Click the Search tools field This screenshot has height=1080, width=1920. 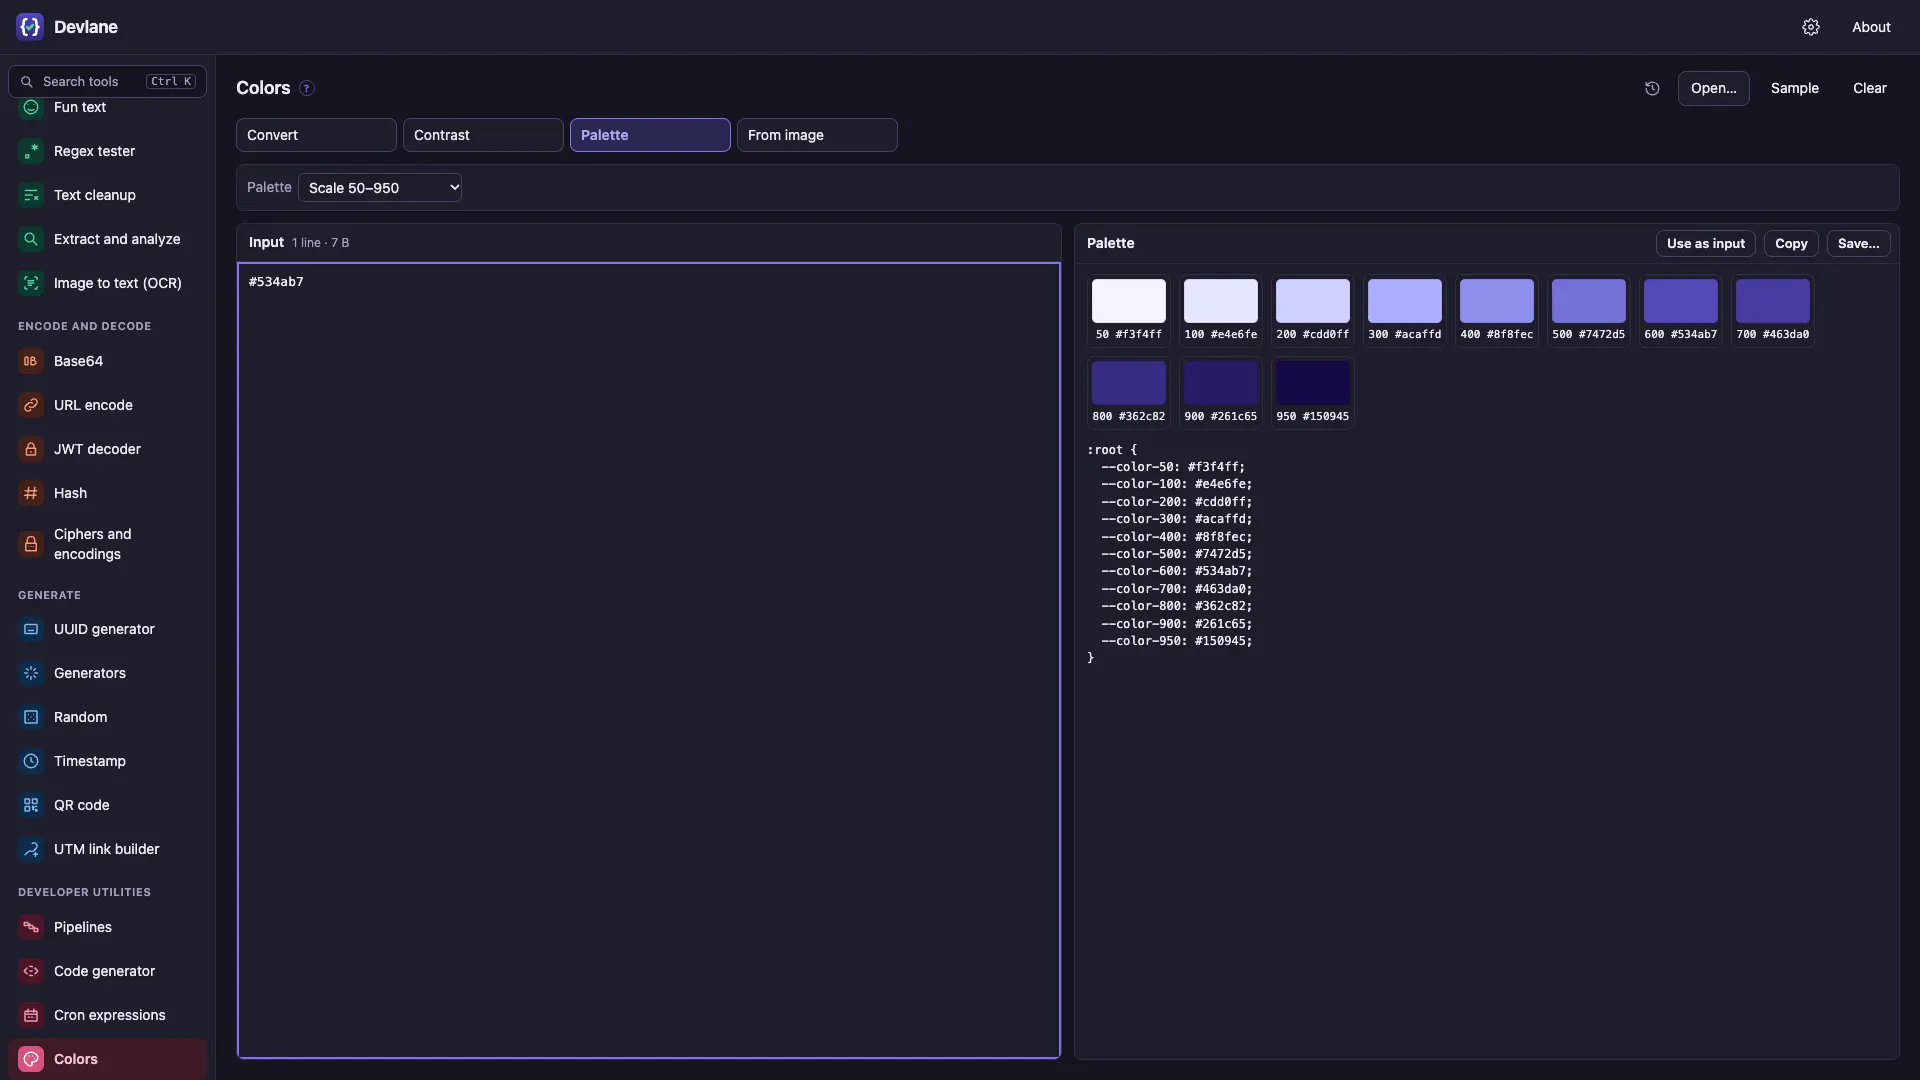coord(107,81)
